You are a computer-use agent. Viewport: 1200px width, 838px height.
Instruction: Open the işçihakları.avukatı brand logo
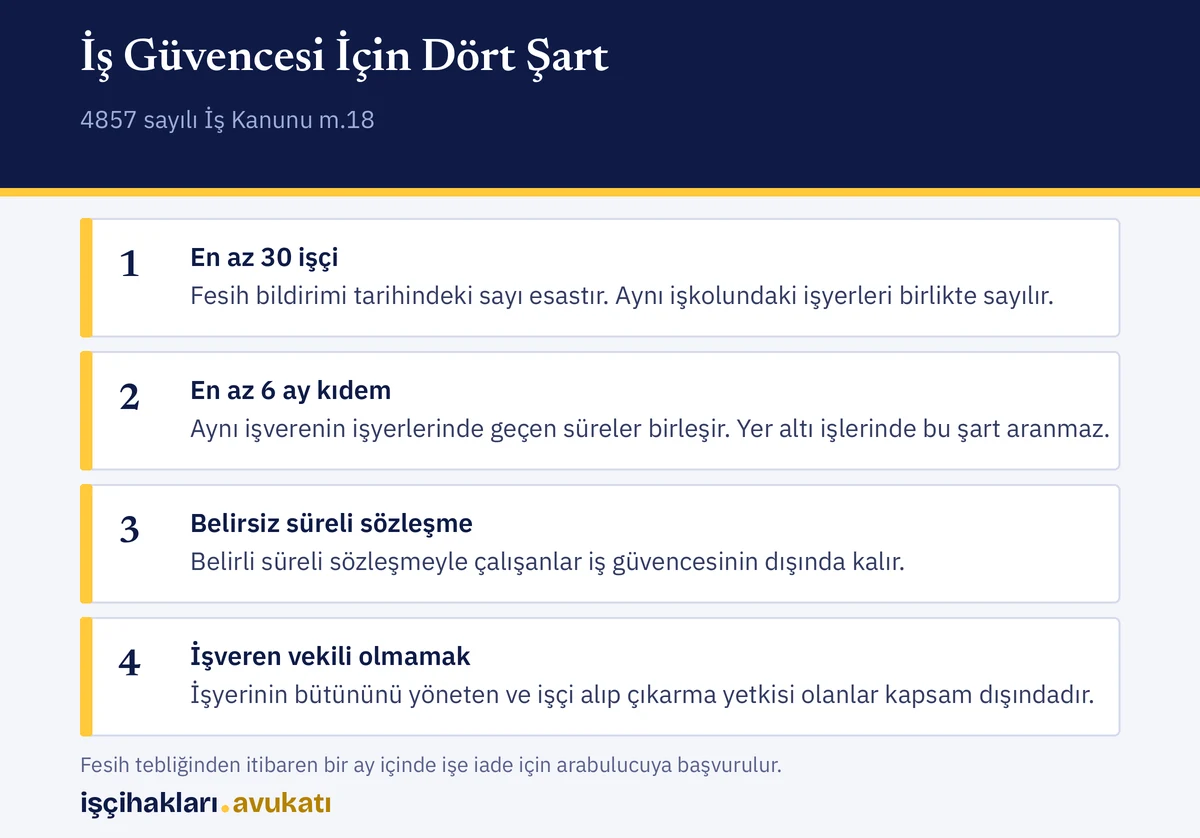coord(205,803)
